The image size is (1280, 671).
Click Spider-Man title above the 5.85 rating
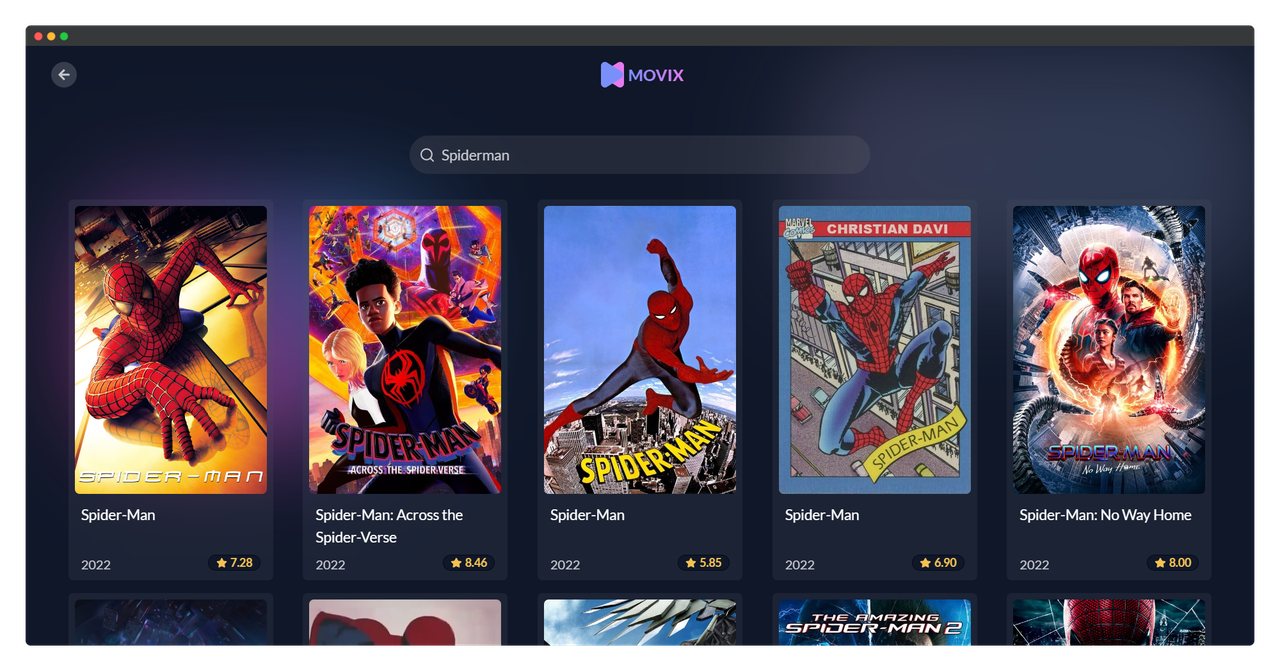[587, 515]
